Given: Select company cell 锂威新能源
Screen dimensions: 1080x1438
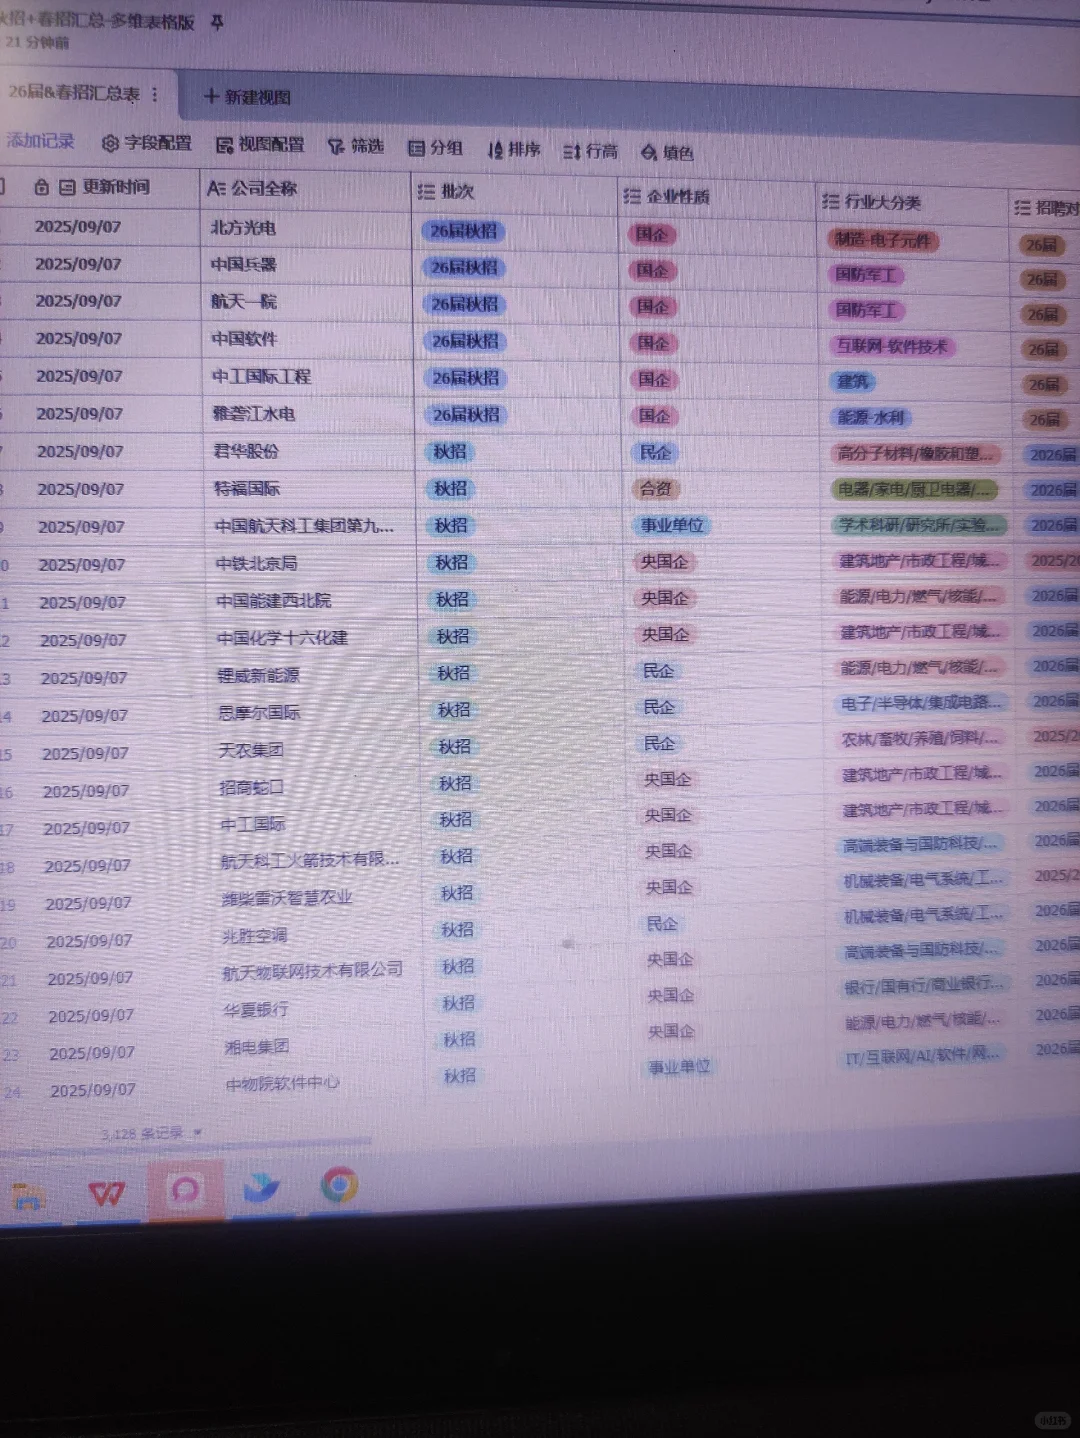Looking at the screenshot, I should tap(258, 676).
